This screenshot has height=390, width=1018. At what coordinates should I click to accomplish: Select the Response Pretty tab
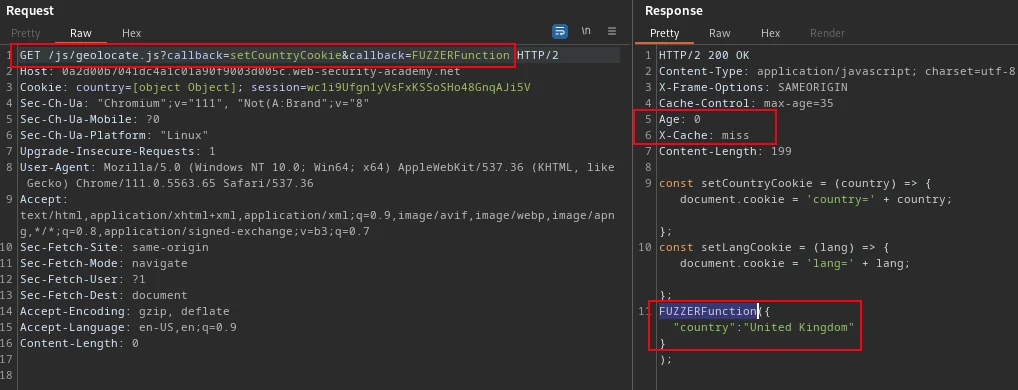coord(664,33)
